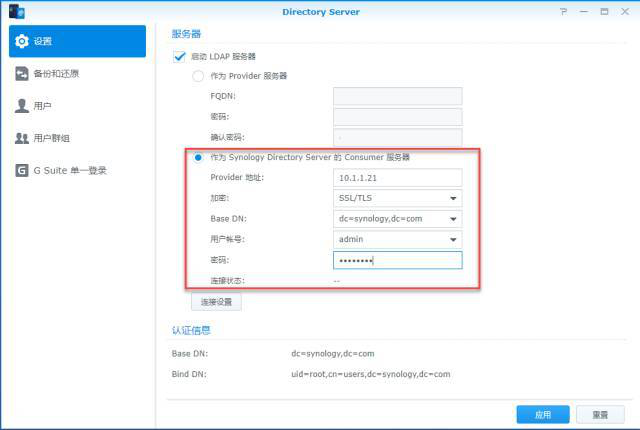Viewport: 640px width, 430px height.
Task: Click the single user icon
Action: 22,106
